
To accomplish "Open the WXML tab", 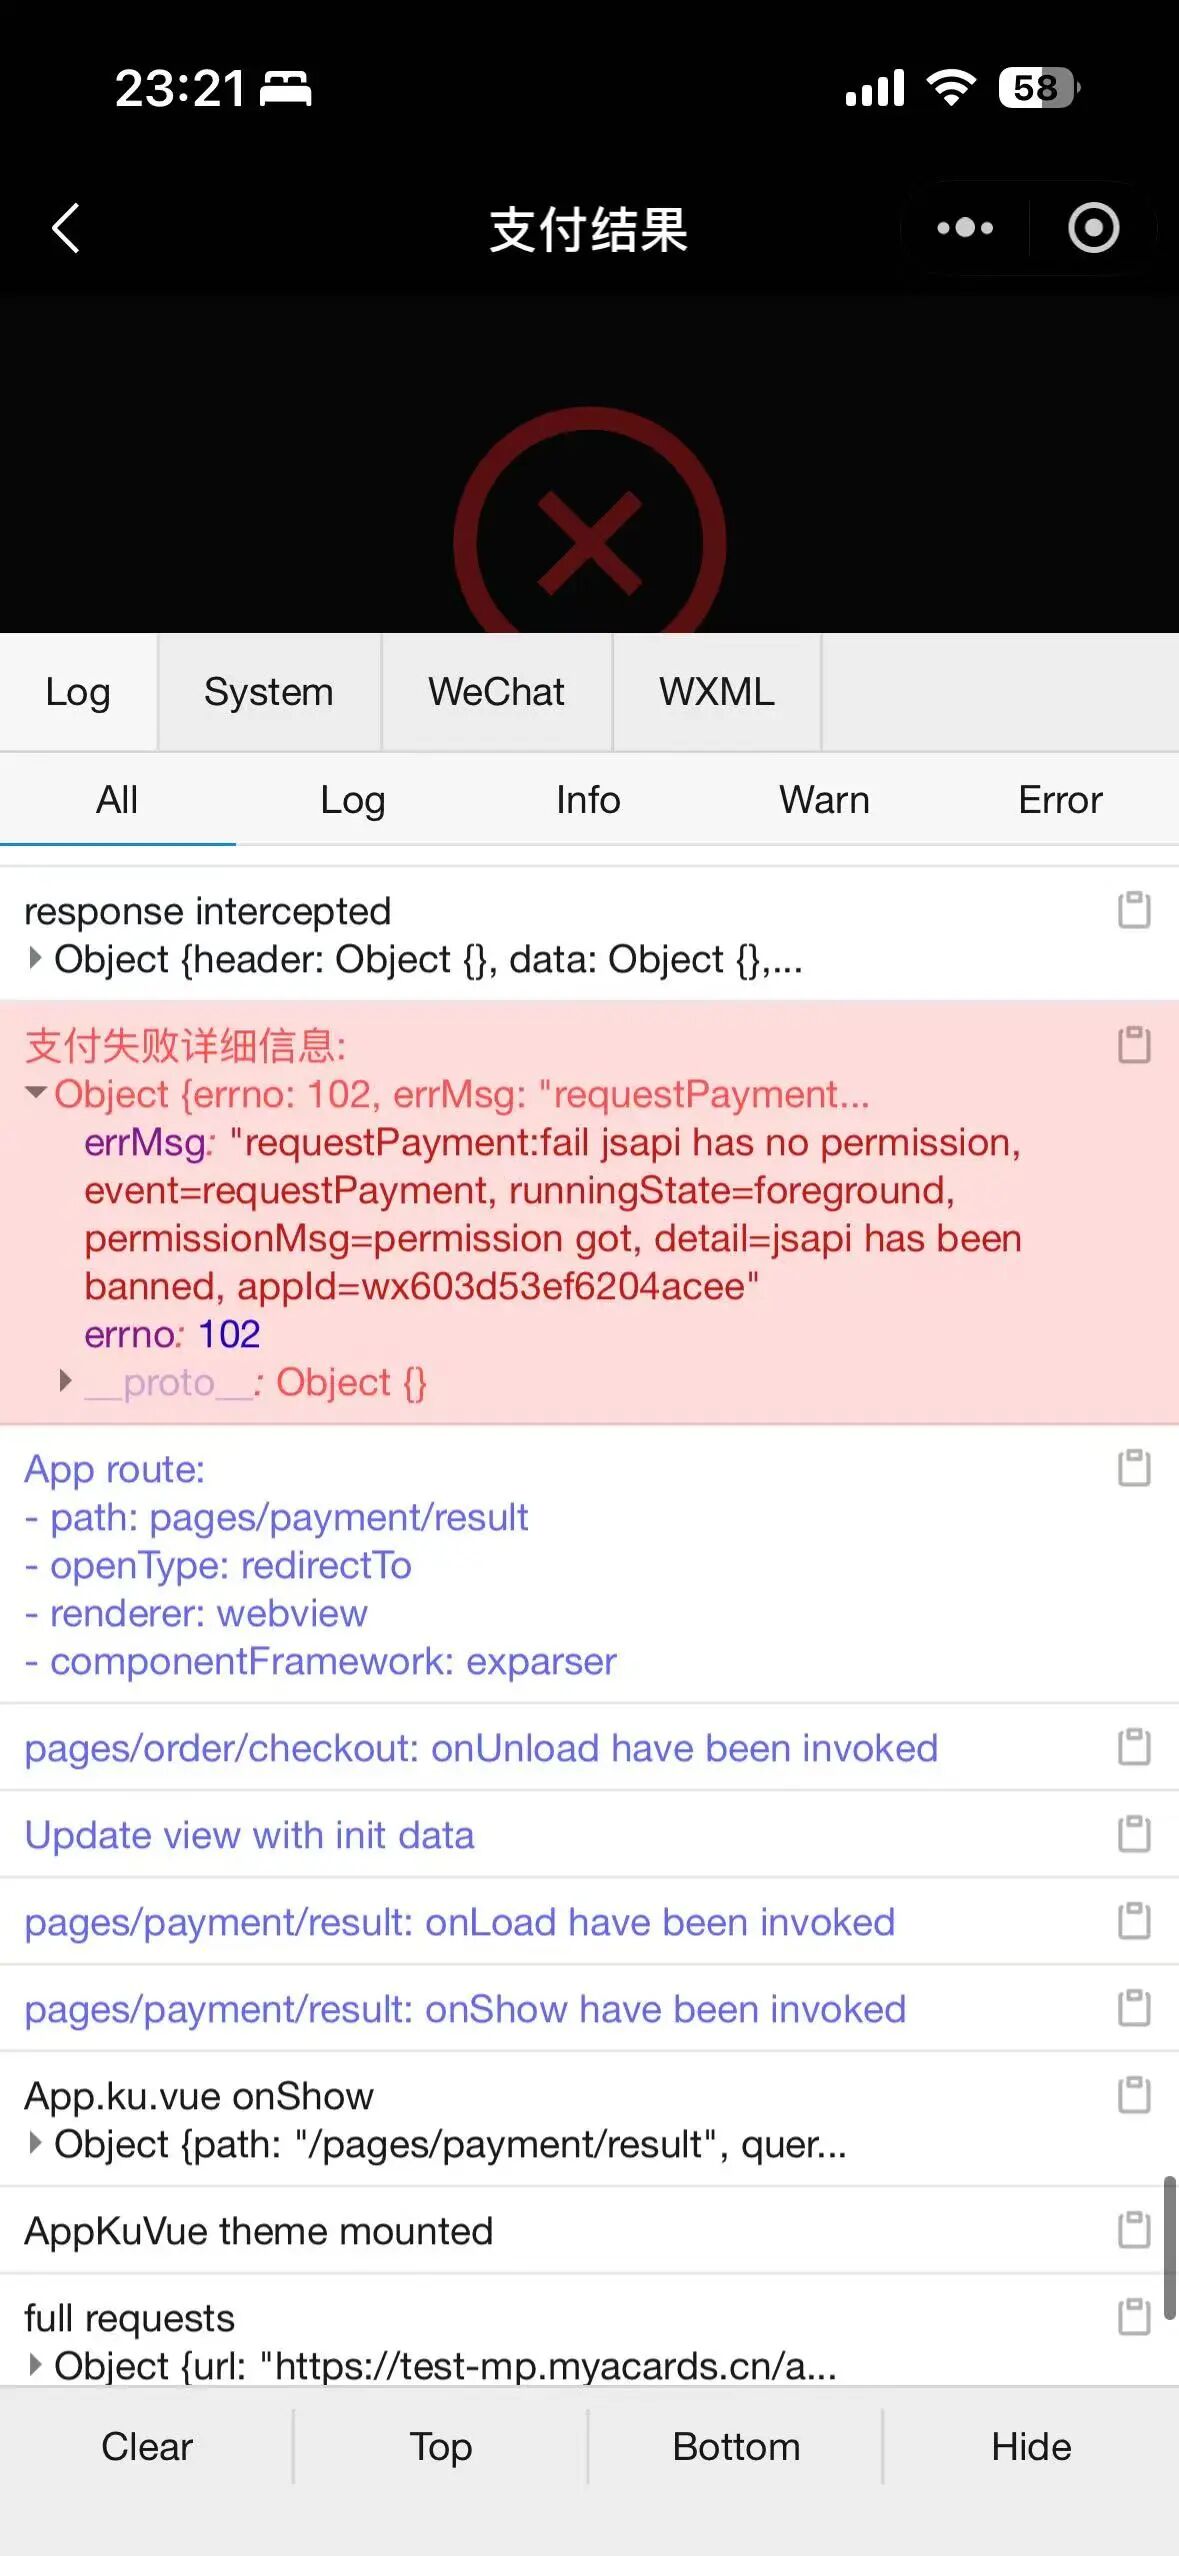I will [x=717, y=692].
